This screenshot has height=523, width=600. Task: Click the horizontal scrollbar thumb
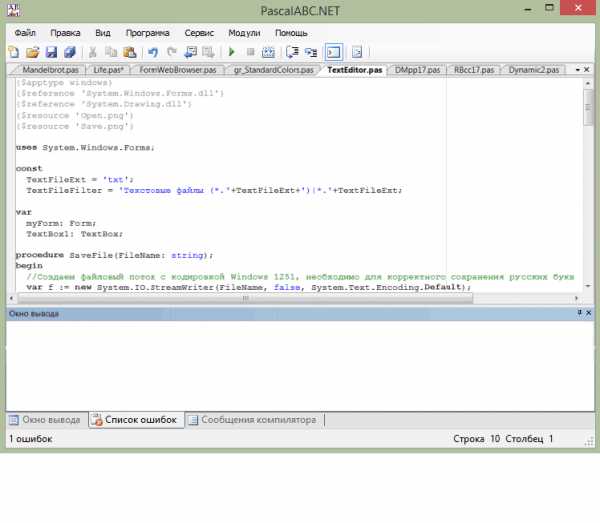click(x=246, y=298)
